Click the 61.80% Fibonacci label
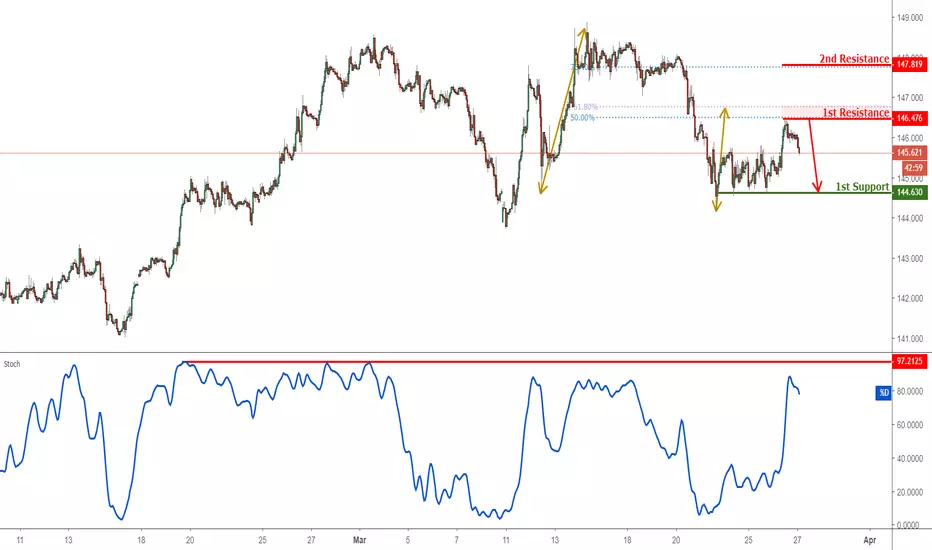This screenshot has height=550, width=932. 586,107
